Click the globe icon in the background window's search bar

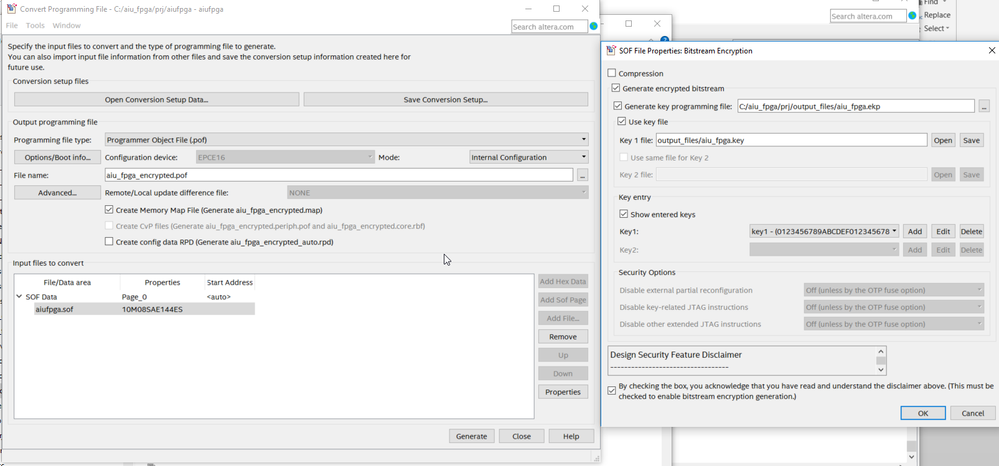(912, 16)
